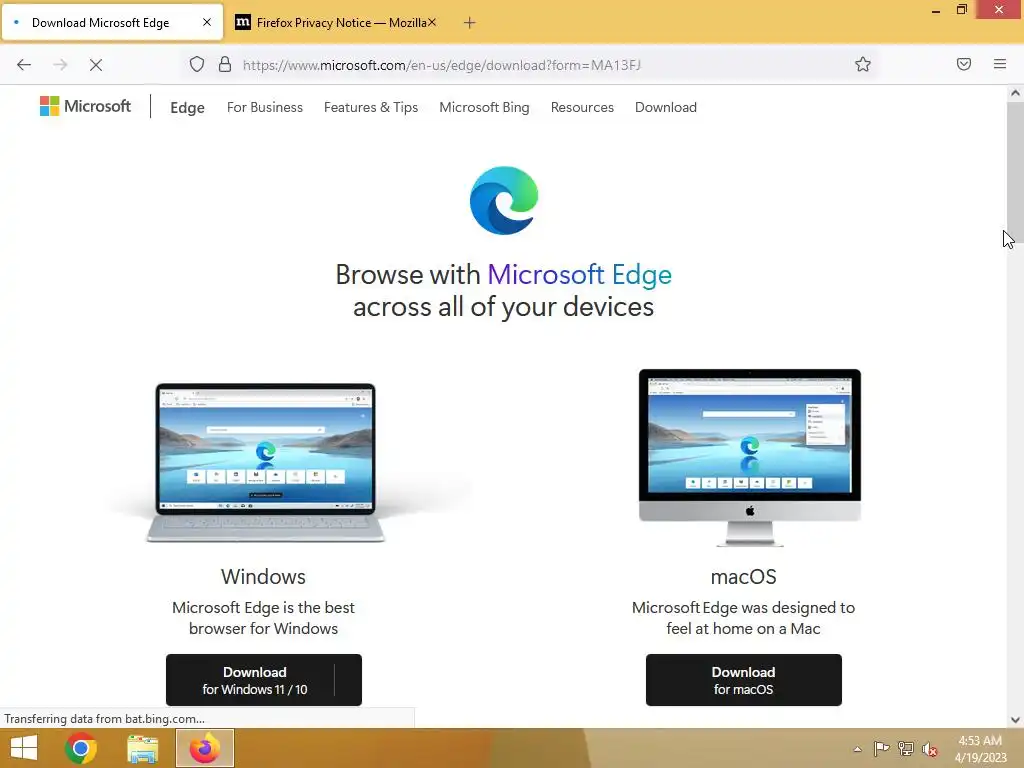The width and height of the screenshot is (1024, 768).
Task: Open File Explorer from the taskbar
Action: (142, 748)
